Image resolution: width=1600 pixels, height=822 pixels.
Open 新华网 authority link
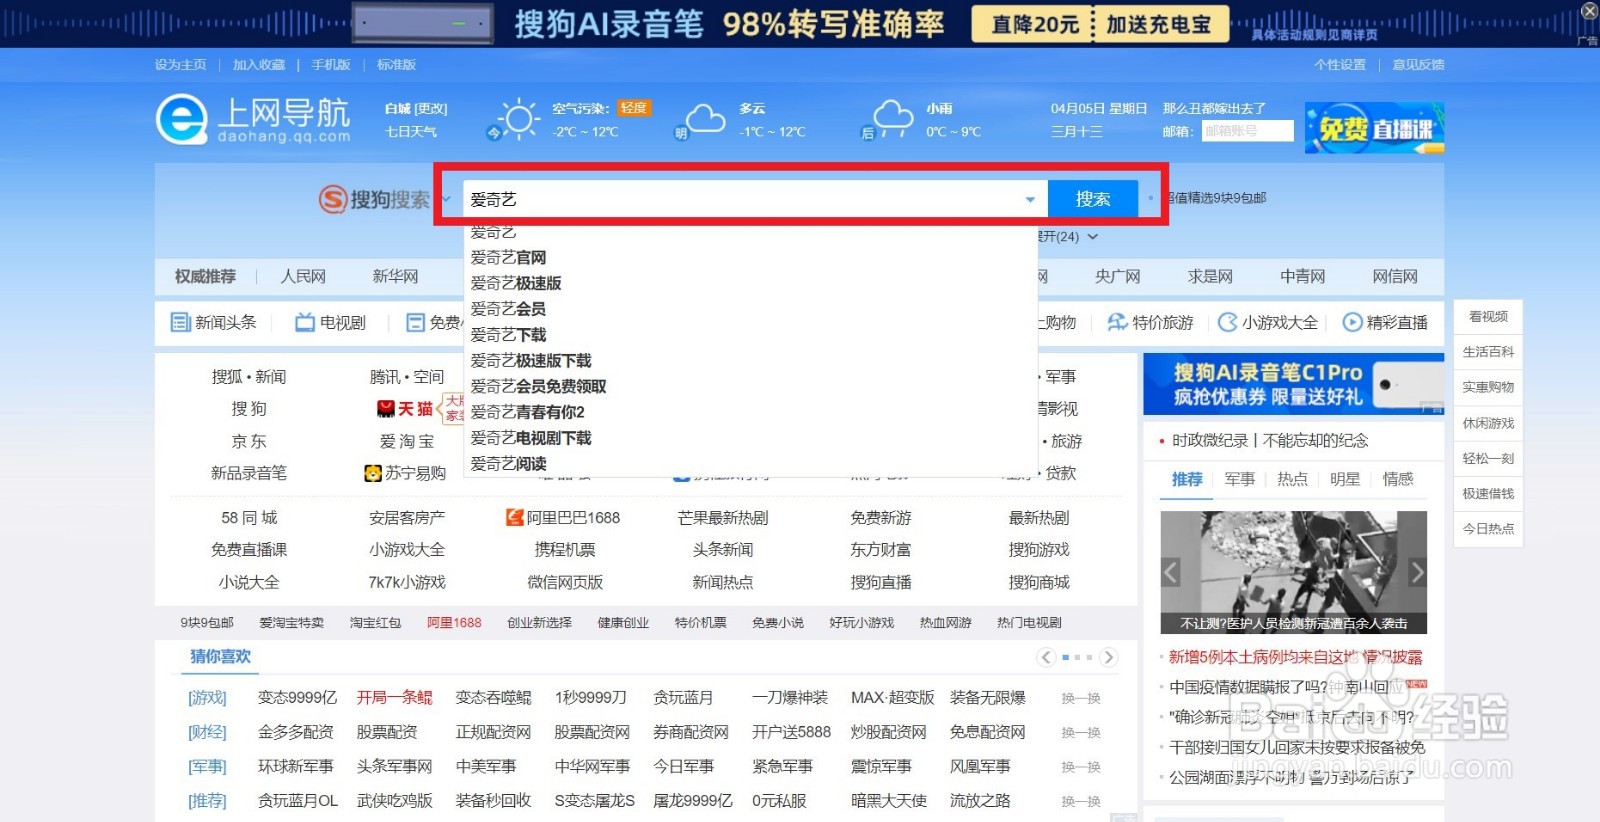point(395,276)
